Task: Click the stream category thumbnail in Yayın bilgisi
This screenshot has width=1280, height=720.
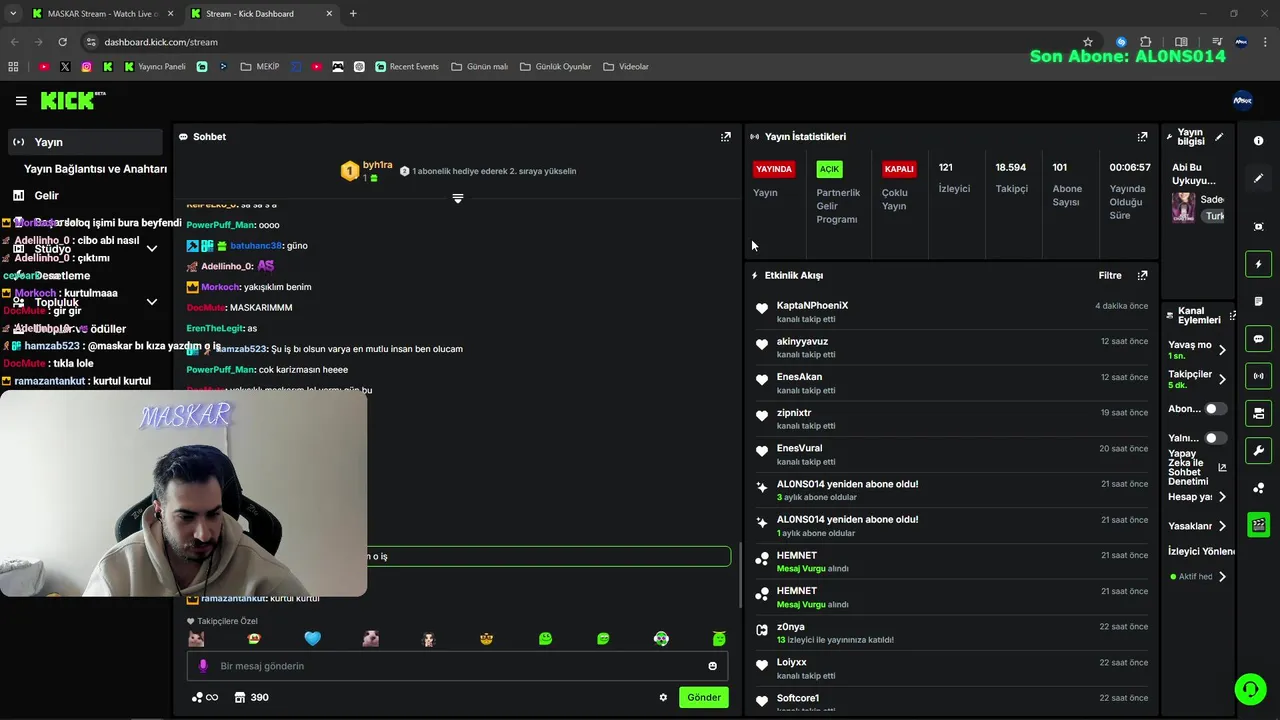Action: [1184, 208]
